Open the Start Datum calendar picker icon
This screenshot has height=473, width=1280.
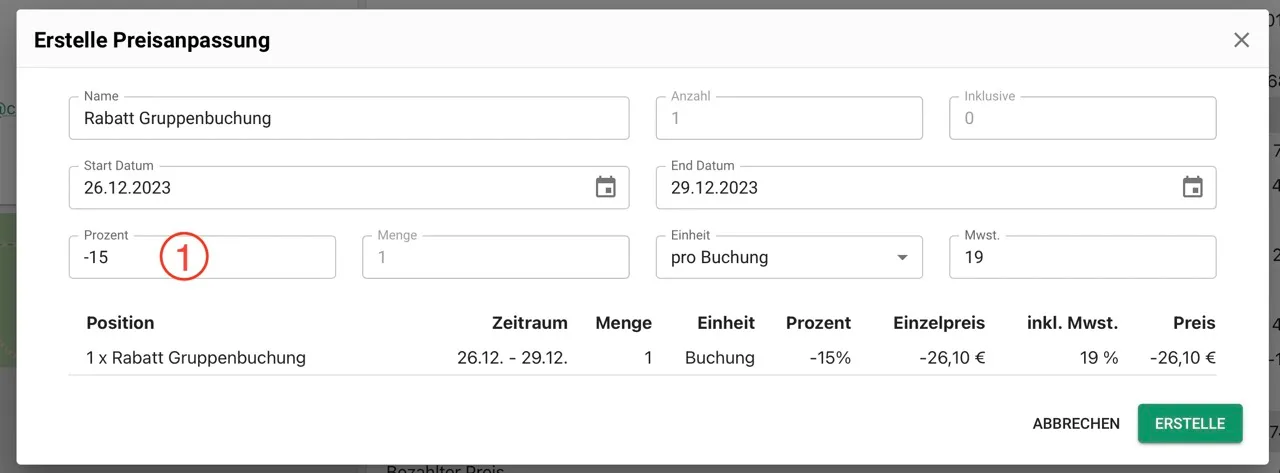pyautogui.click(x=606, y=187)
